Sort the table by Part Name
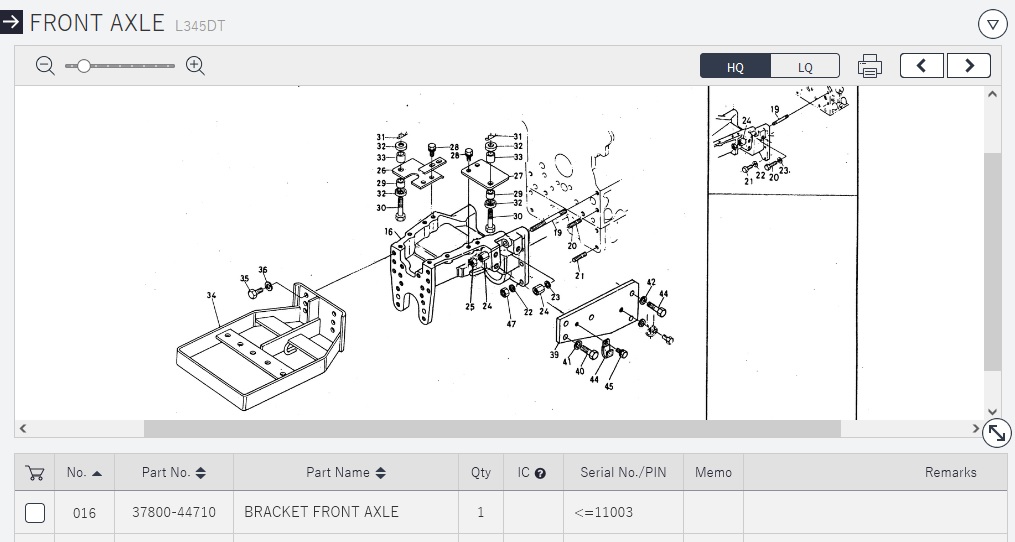Viewport: 1015px width, 542px height. (x=345, y=473)
